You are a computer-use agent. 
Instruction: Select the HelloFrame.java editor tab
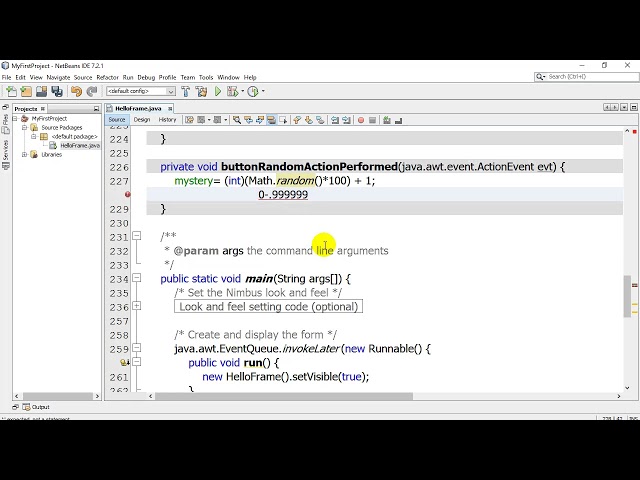tap(138, 108)
